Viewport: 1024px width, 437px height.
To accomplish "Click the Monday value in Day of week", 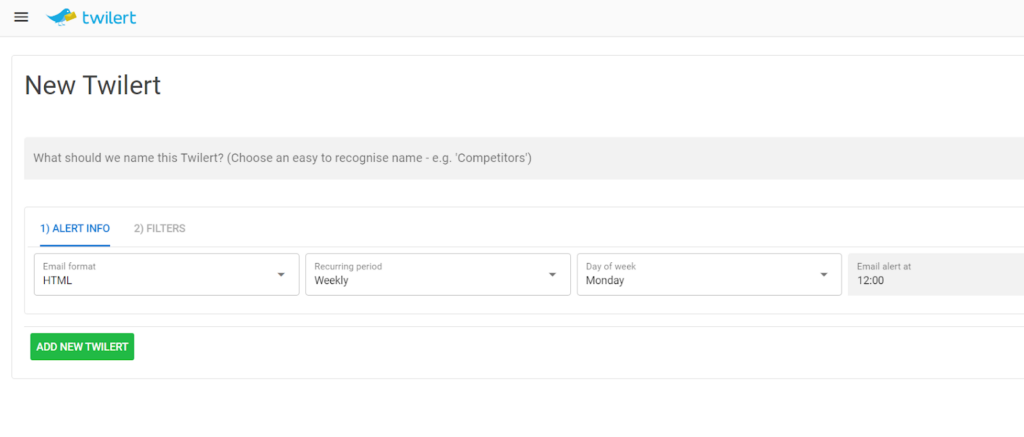I will 605,281.
